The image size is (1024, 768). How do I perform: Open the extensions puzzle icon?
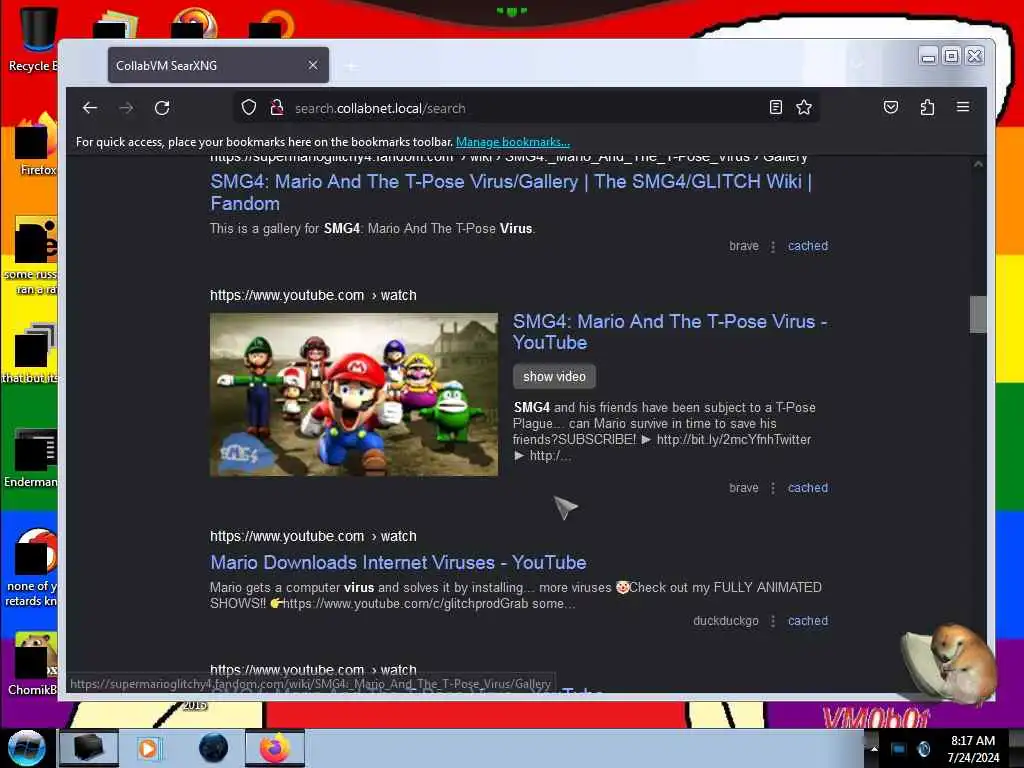tap(927, 107)
